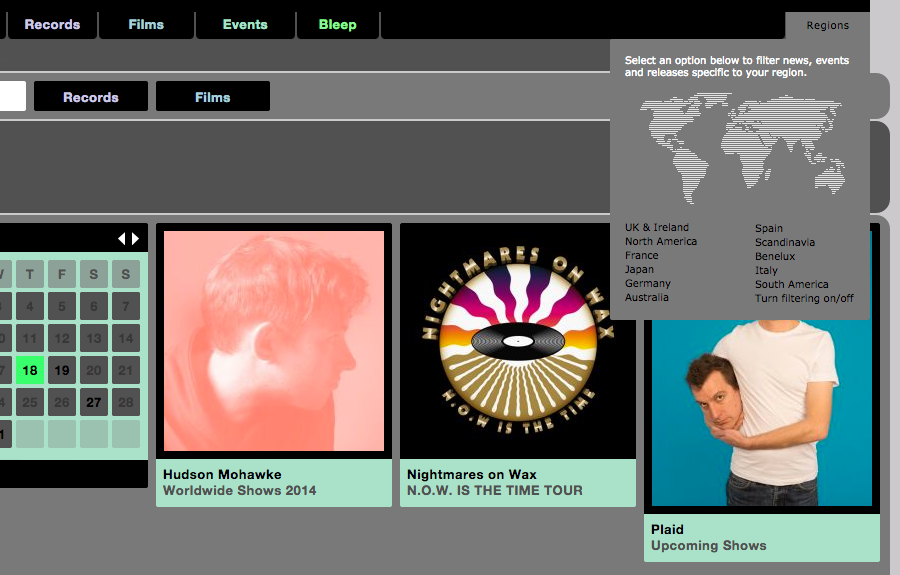Select Germany region

pos(647,283)
